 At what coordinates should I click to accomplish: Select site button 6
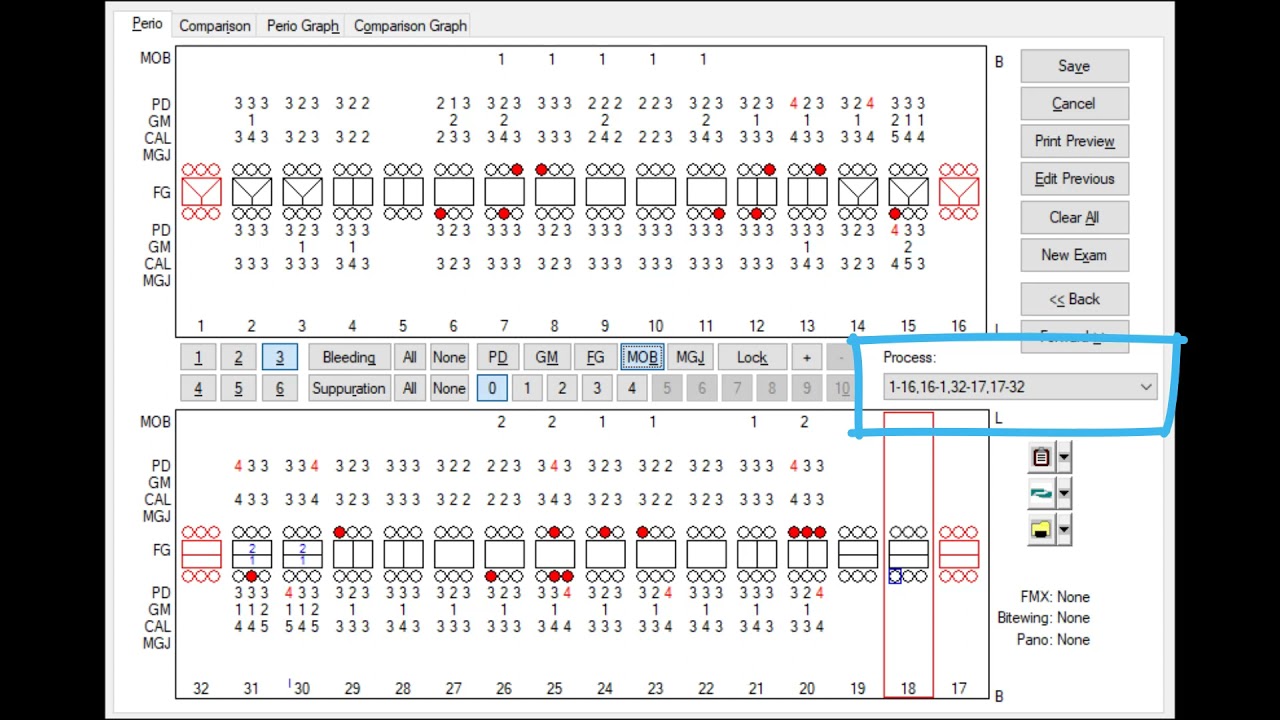tap(280, 388)
